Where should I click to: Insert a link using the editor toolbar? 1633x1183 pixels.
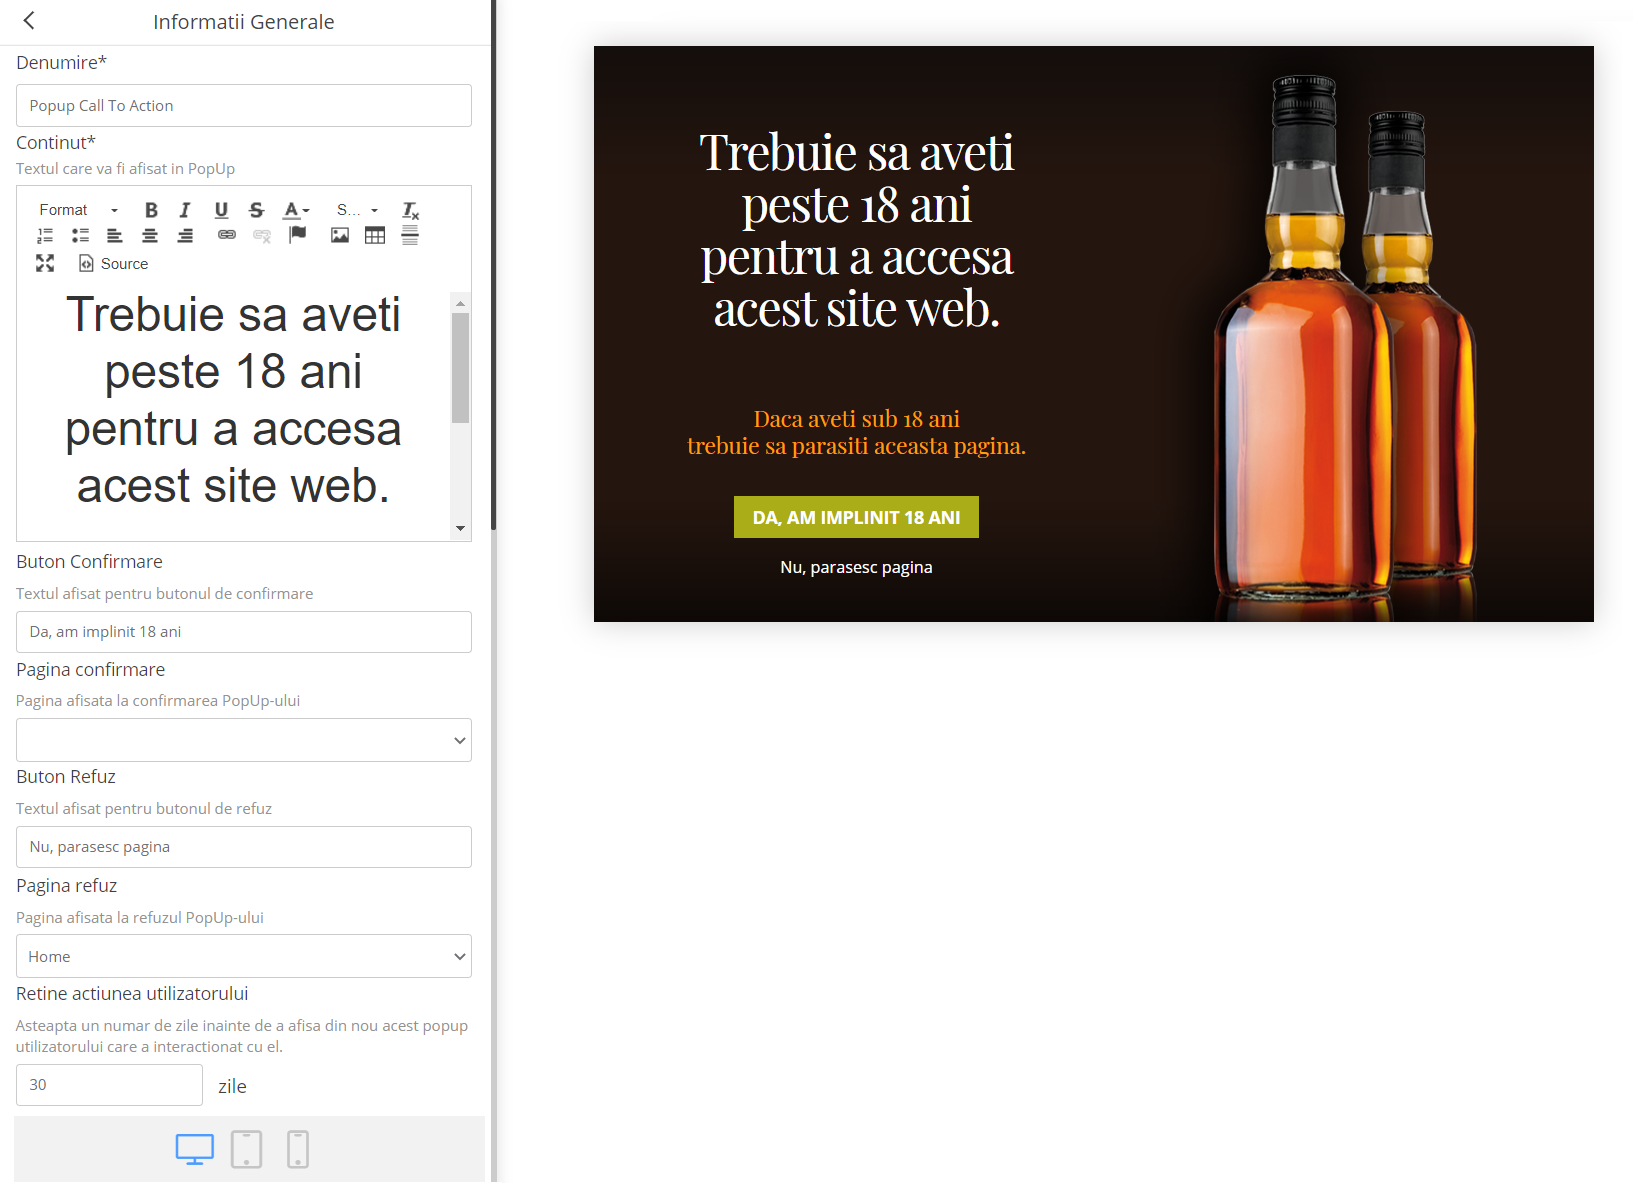[x=227, y=235]
